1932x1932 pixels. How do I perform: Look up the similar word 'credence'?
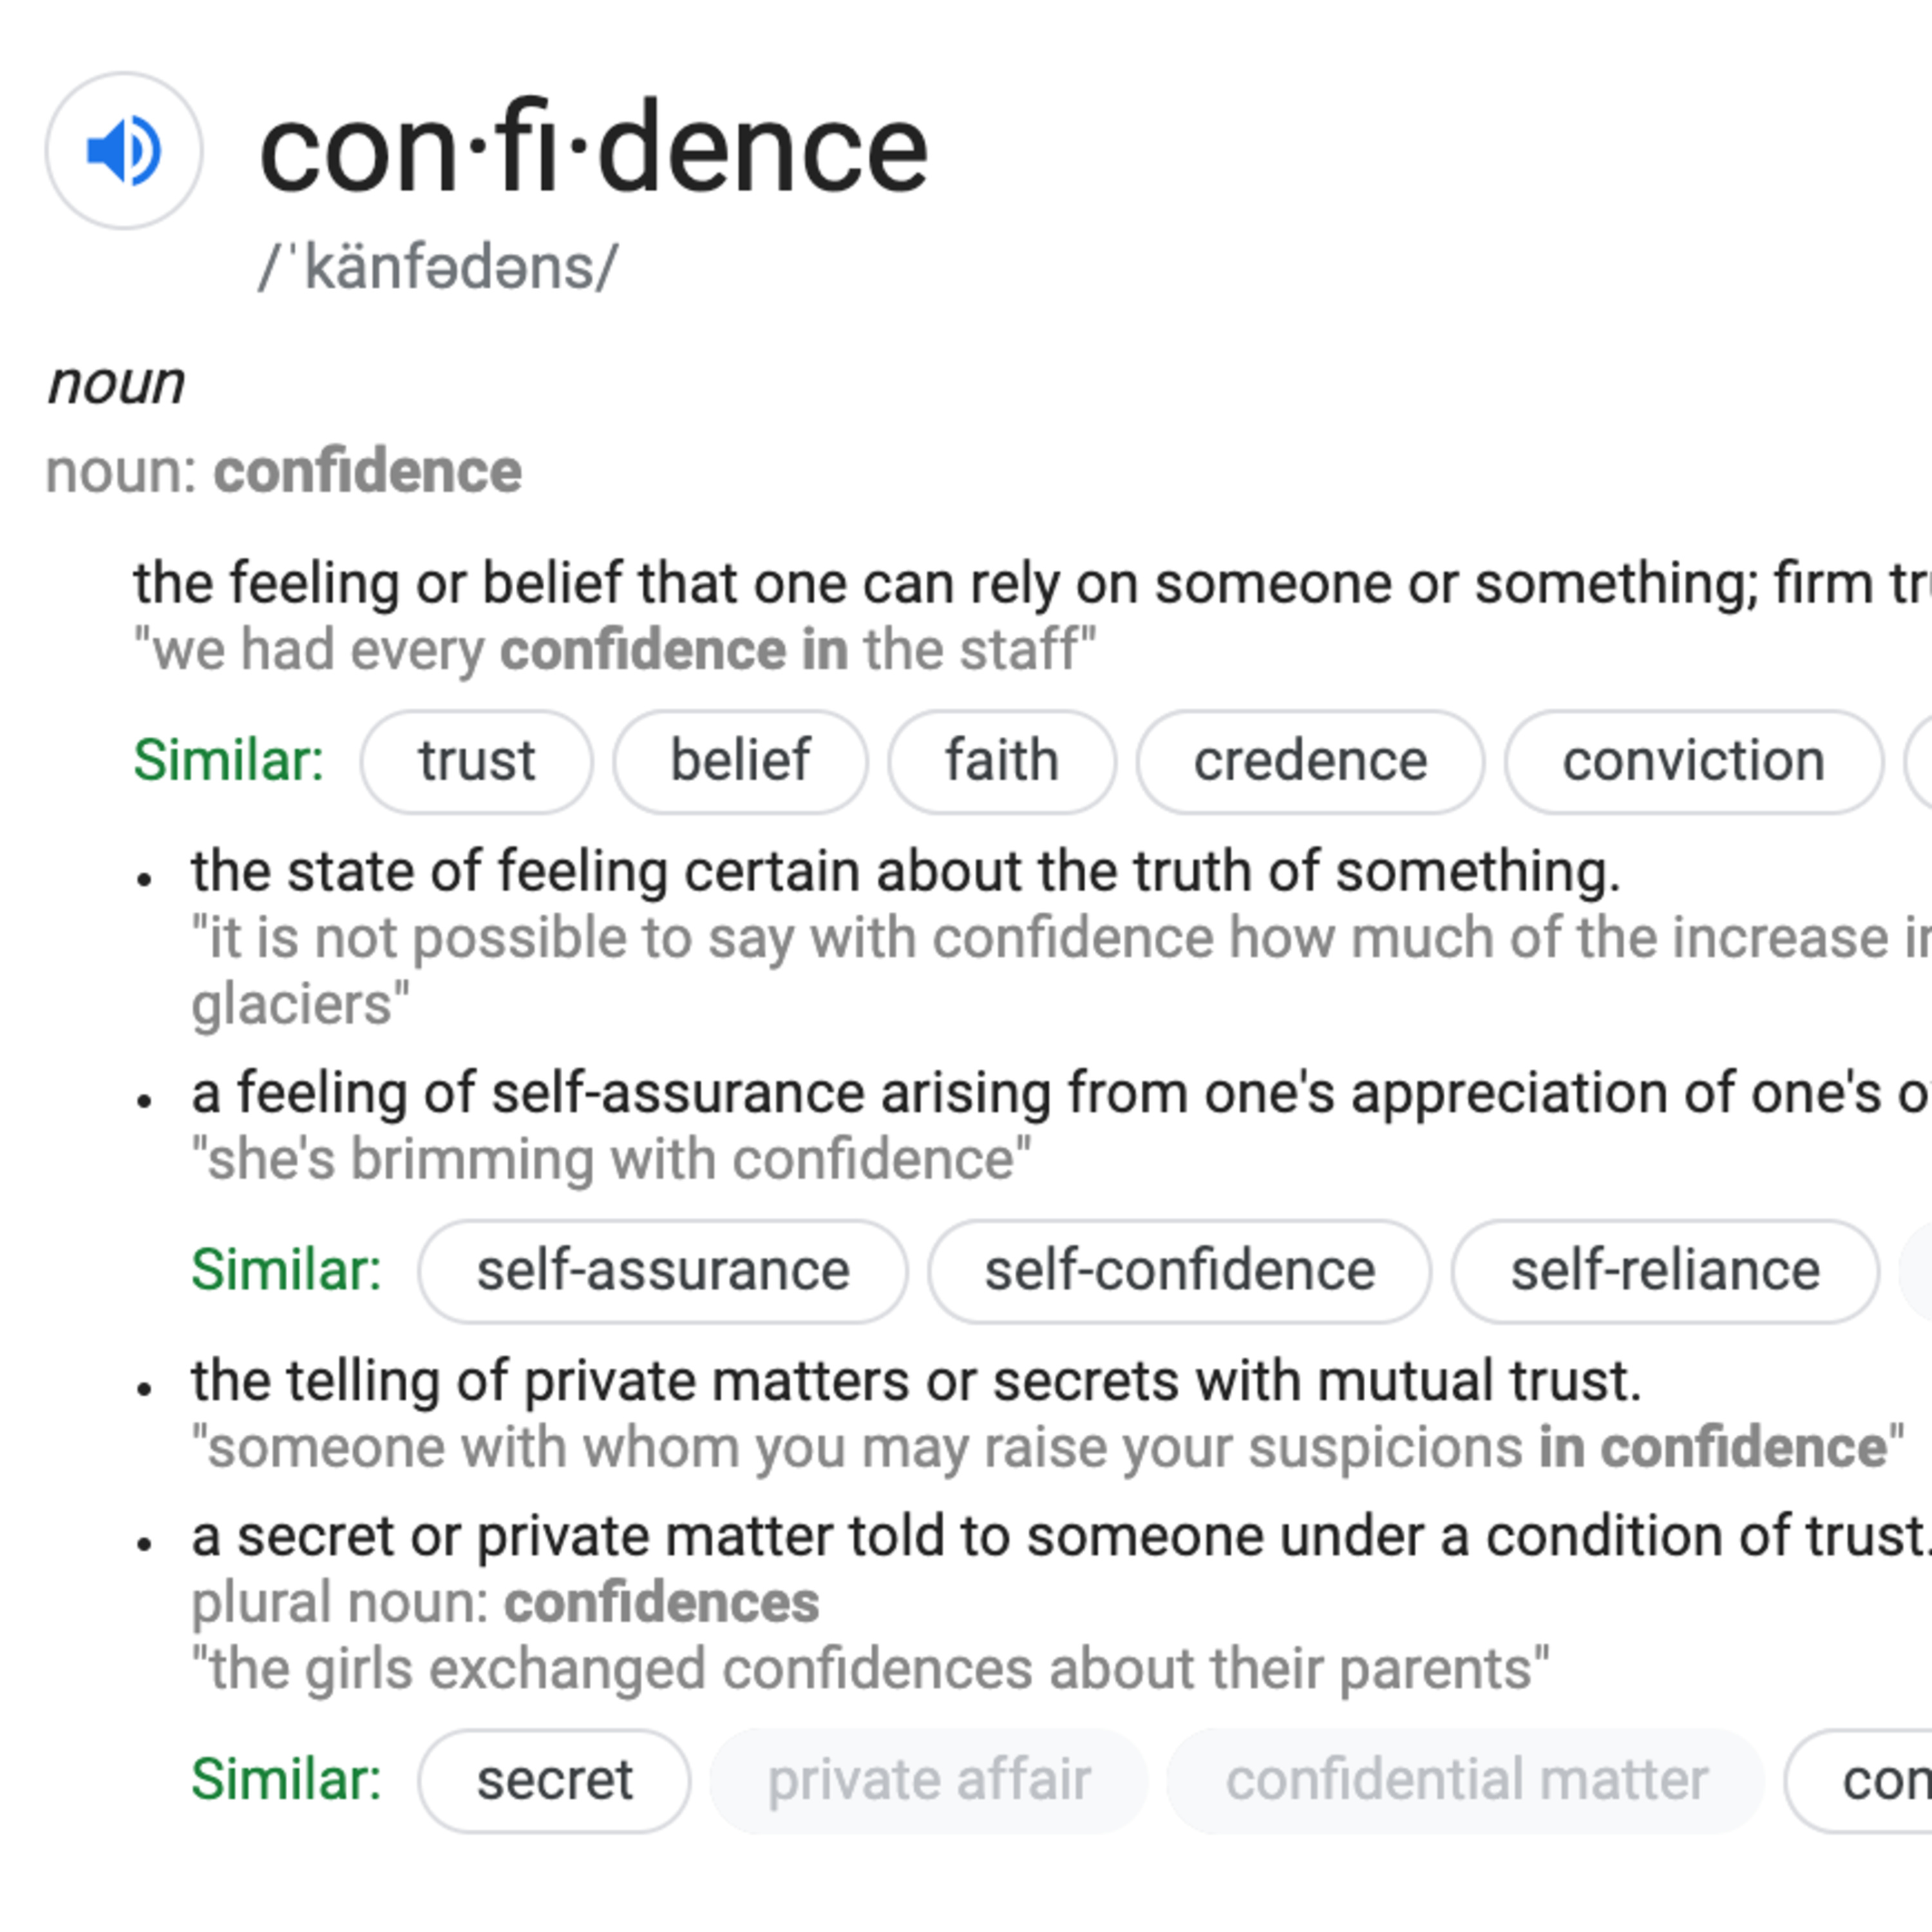[1310, 761]
